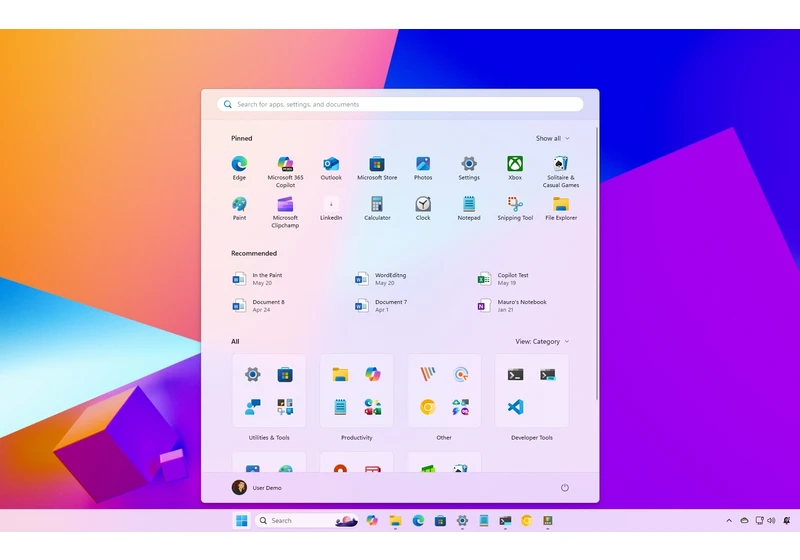
Task: Open Copilot Test Excel workbook
Action: tap(504, 278)
